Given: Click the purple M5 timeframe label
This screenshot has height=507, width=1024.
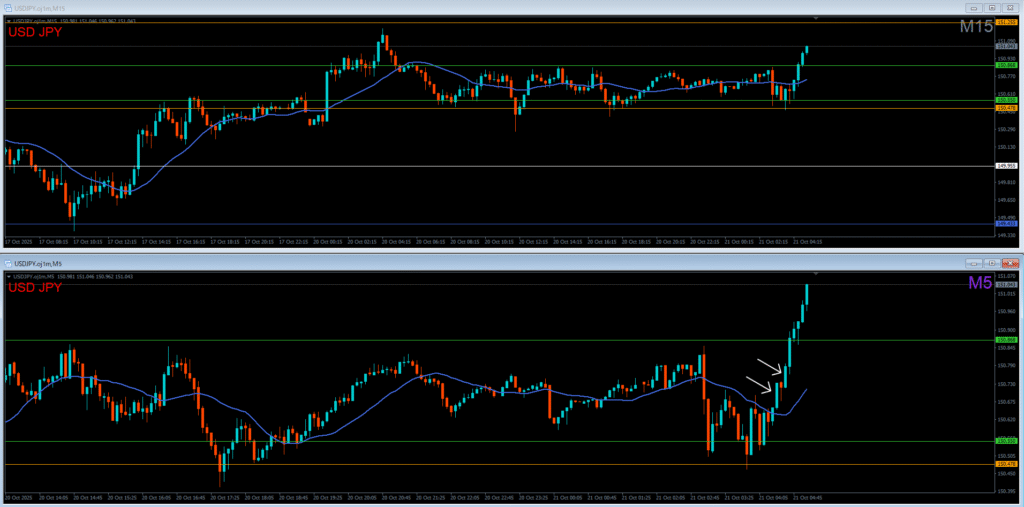Looking at the screenshot, I should click(x=980, y=283).
